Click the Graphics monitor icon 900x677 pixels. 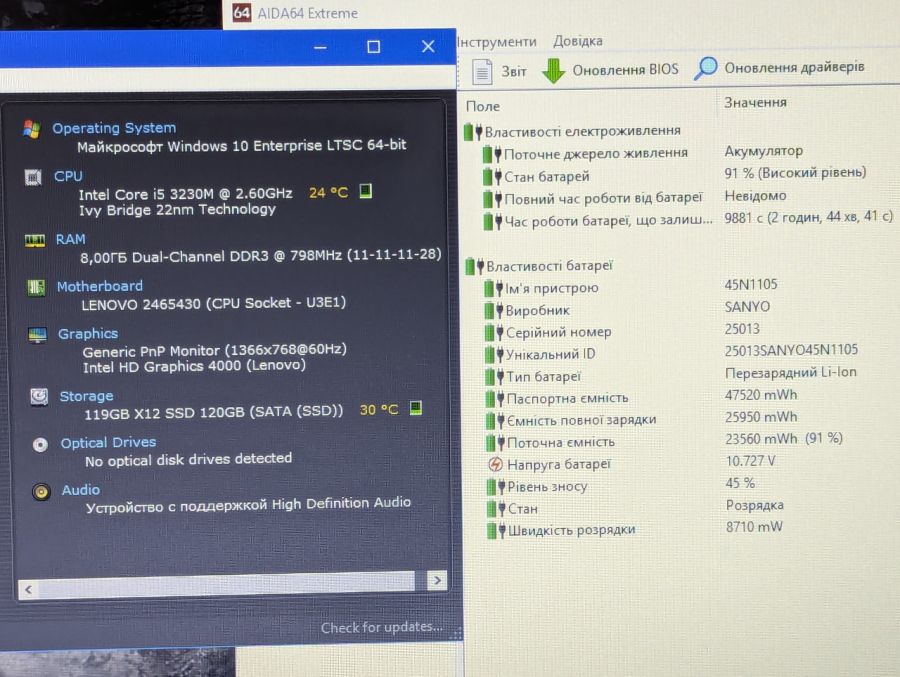click(x=37, y=335)
